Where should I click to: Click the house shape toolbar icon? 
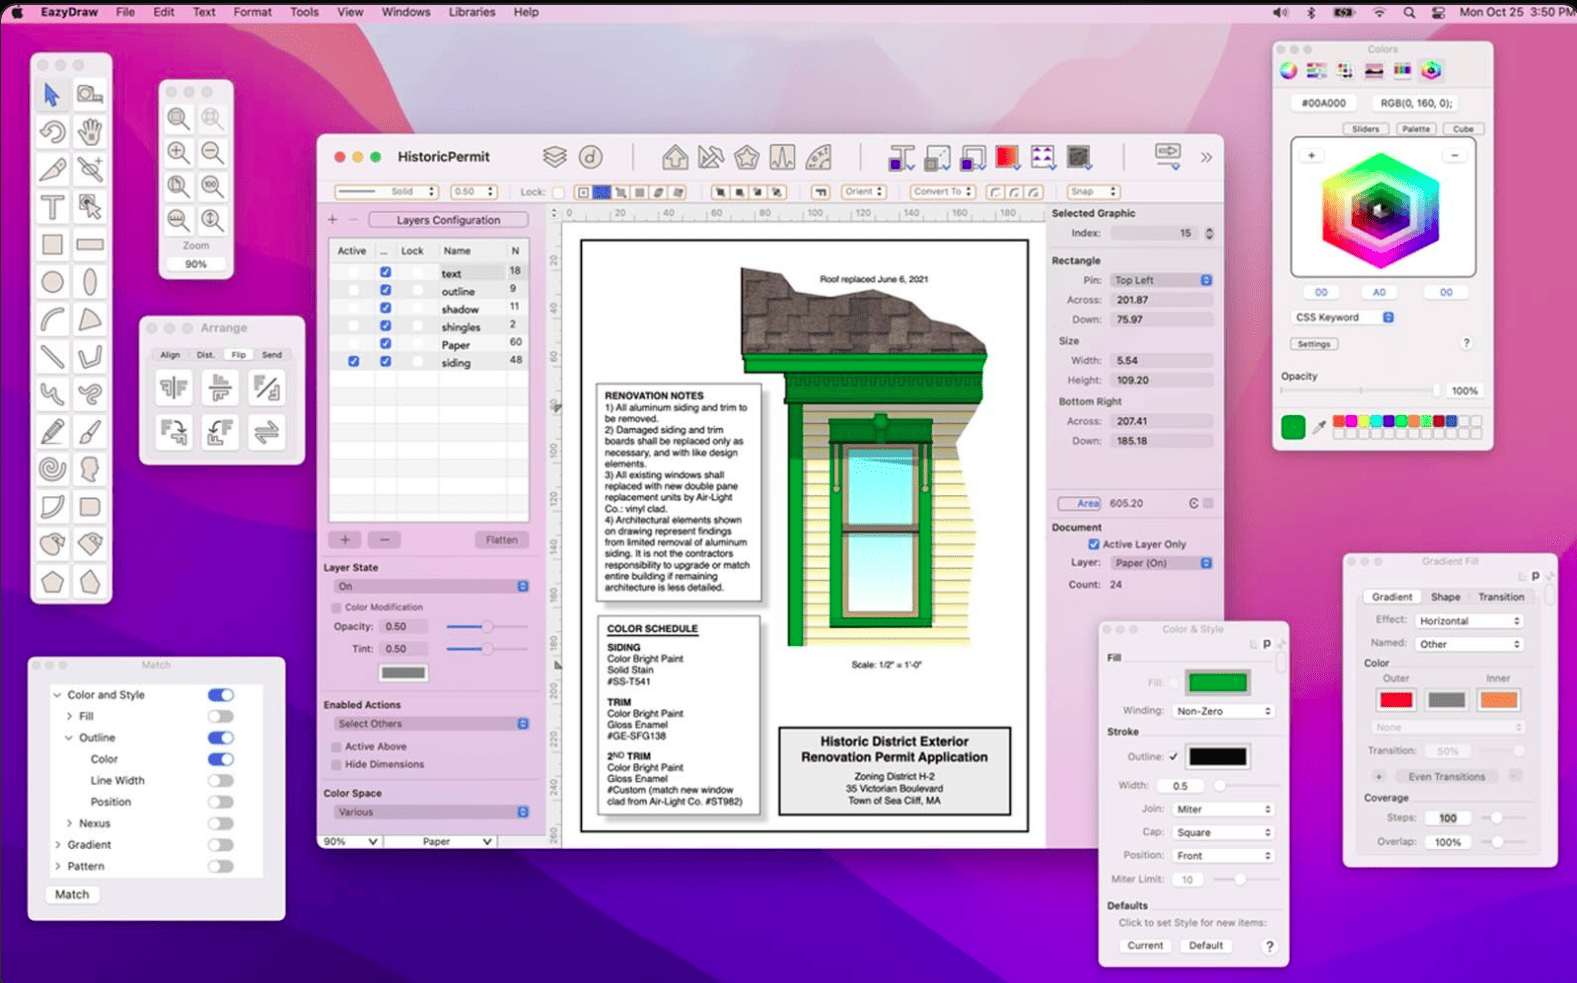point(675,157)
